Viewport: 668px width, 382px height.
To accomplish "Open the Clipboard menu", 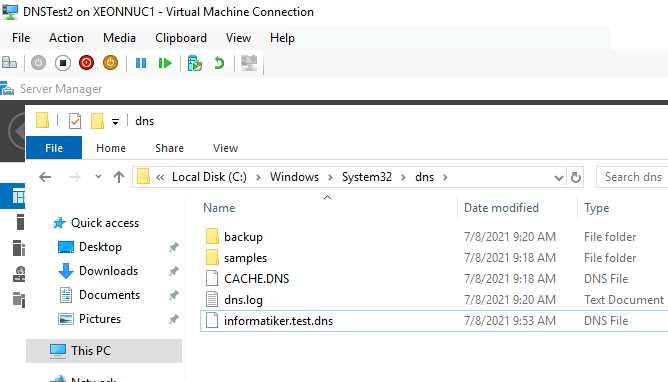I will [x=181, y=38].
